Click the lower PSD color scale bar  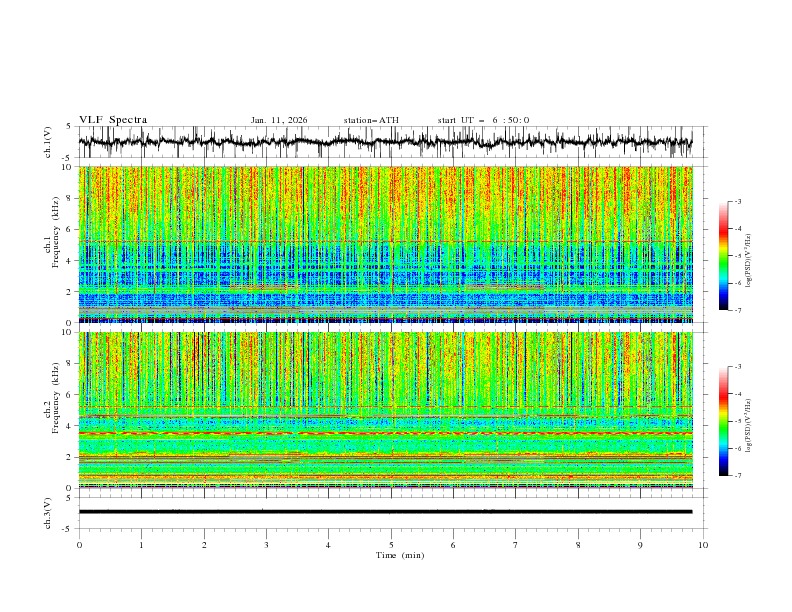click(723, 421)
